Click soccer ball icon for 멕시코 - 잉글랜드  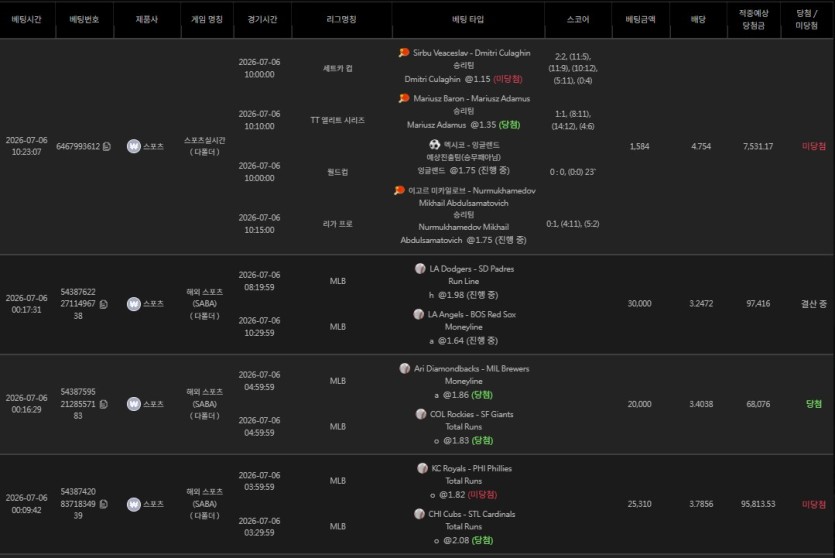435,144
